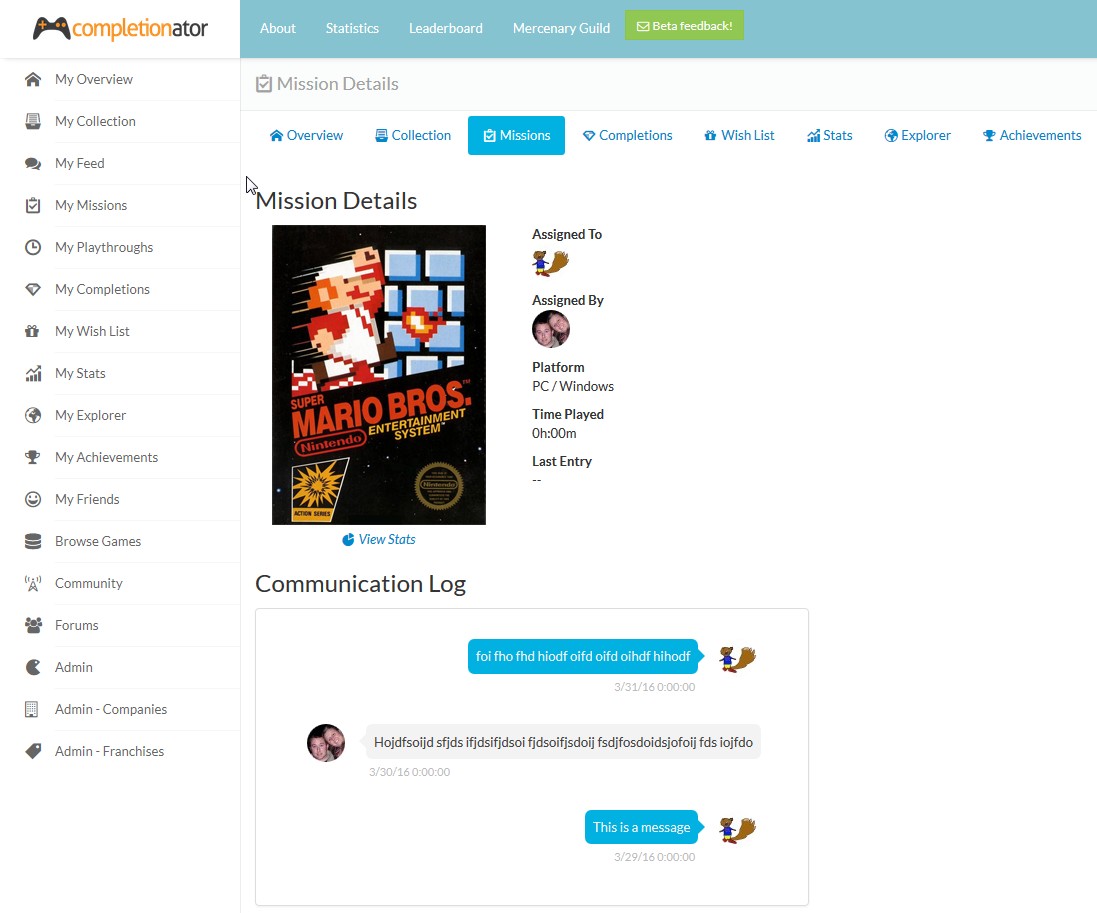Click the 3/31/16 0:00:00 timestamp

[x=655, y=687]
